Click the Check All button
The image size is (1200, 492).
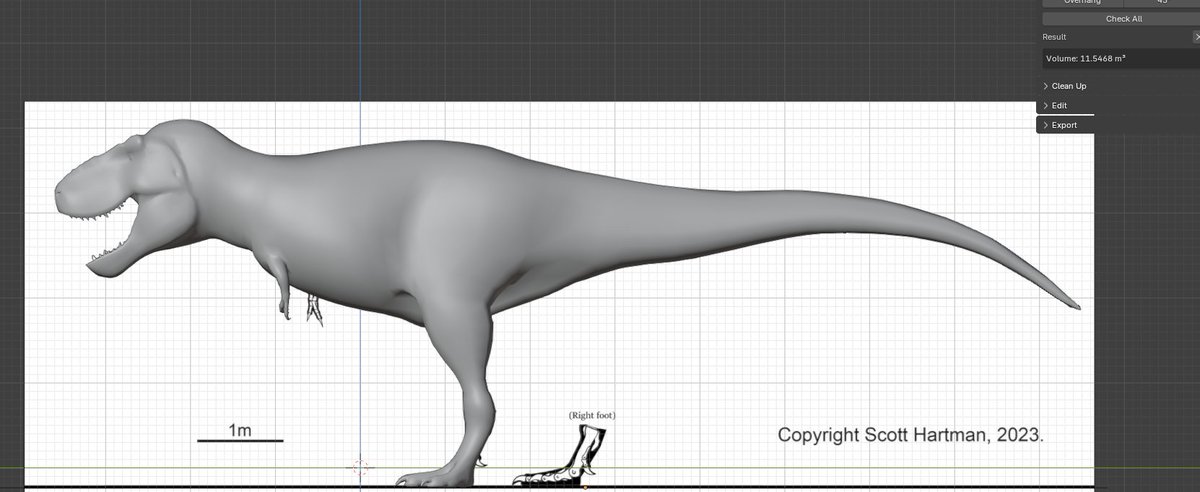click(1121, 19)
